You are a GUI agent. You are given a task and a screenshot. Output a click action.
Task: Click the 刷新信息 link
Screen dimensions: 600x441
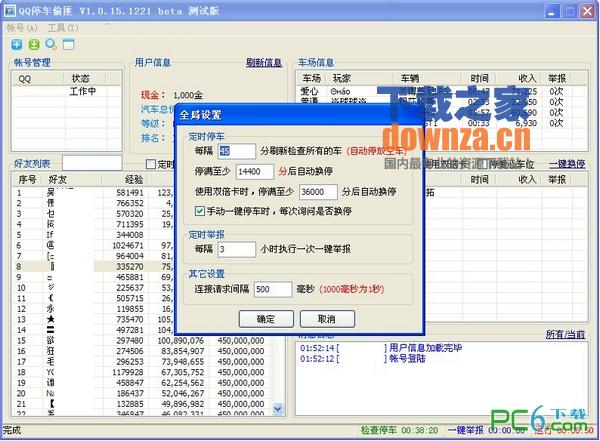(x=264, y=62)
